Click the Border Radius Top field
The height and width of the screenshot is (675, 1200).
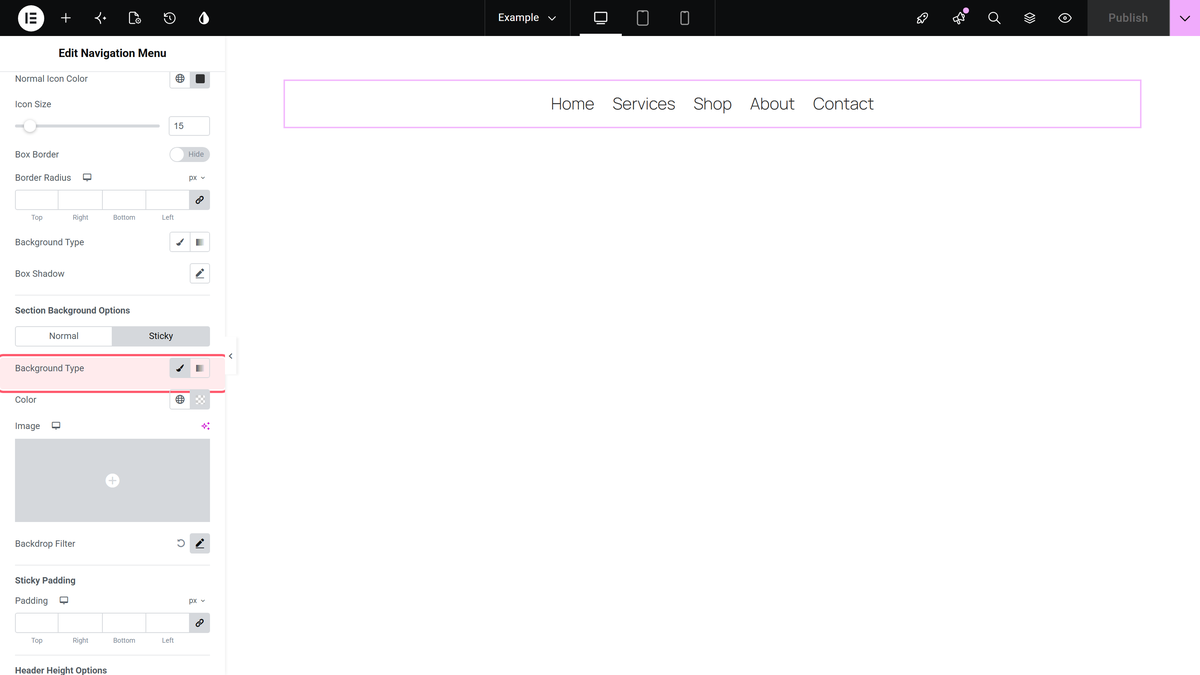(37, 200)
